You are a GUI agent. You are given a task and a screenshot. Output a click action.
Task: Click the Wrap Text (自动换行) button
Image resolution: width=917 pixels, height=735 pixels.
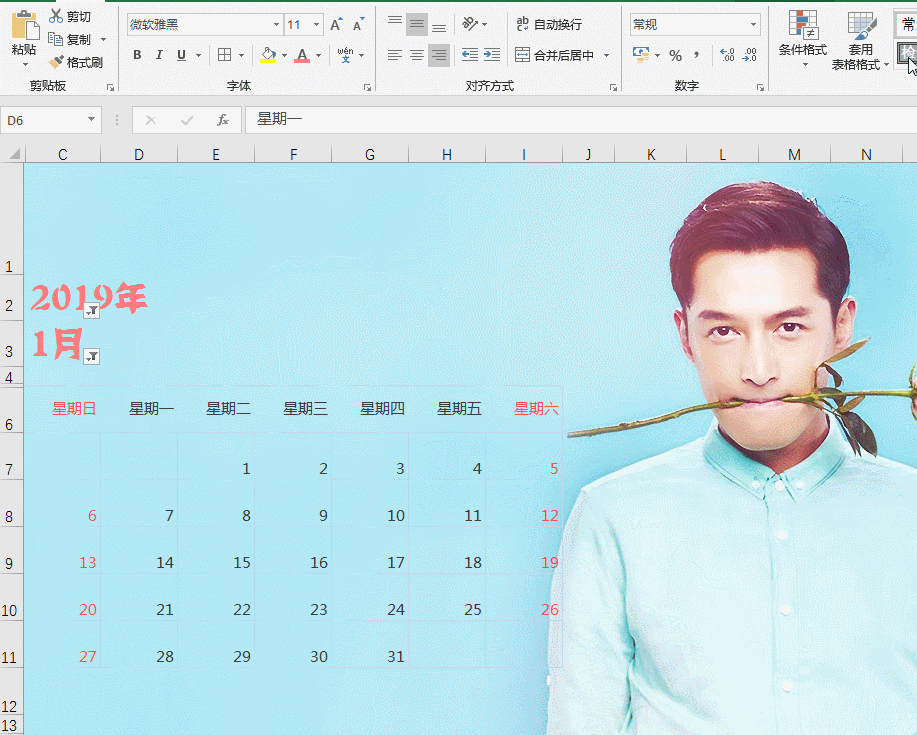[x=549, y=24]
